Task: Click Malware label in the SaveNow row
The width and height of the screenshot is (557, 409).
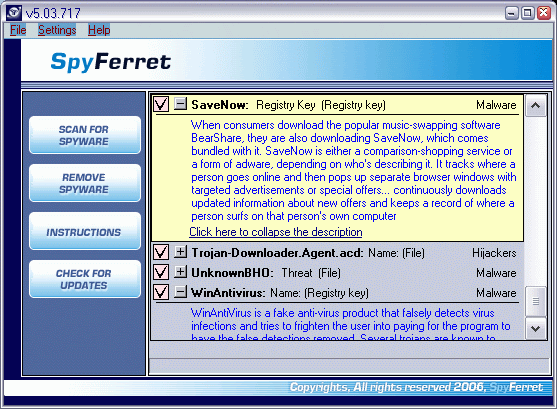Action: [x=496, y=105]
